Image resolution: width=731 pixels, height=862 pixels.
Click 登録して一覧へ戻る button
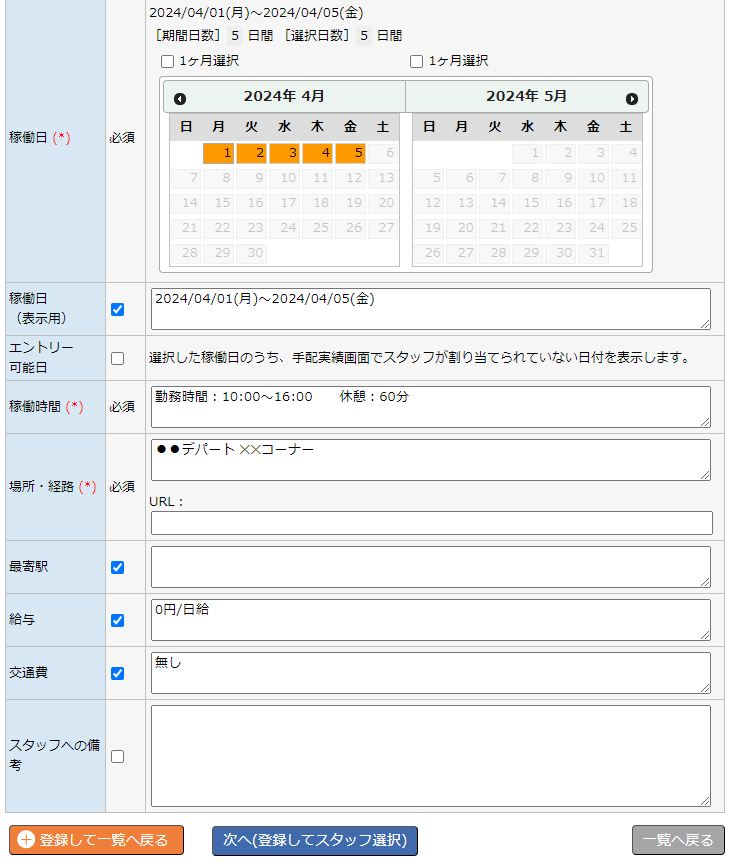coord(96,840)
